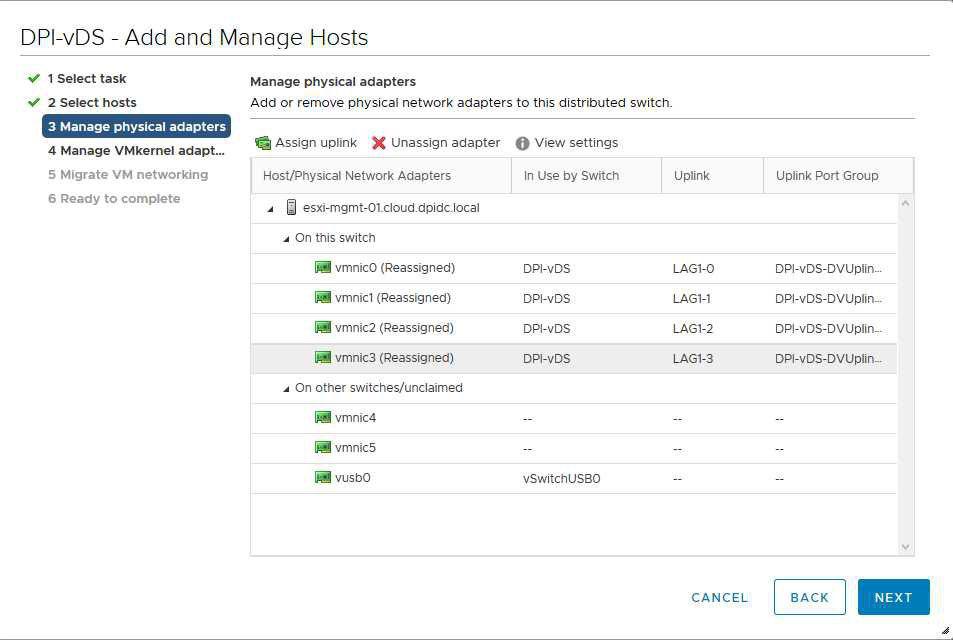Viewport: 953px width, 640px height.
Task: Click the green checkmark beside Select task
Action: click(x=34, y=78)
